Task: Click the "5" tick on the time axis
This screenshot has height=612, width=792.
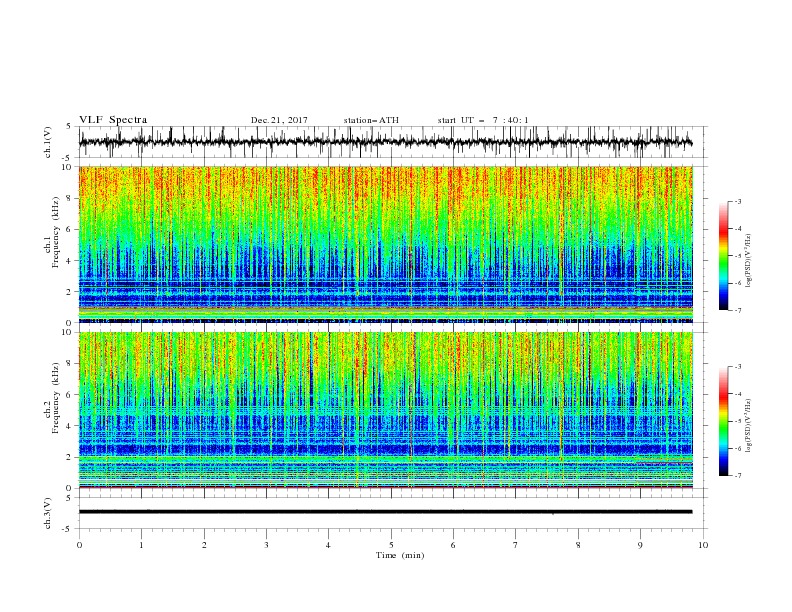Action: (391, 545)
